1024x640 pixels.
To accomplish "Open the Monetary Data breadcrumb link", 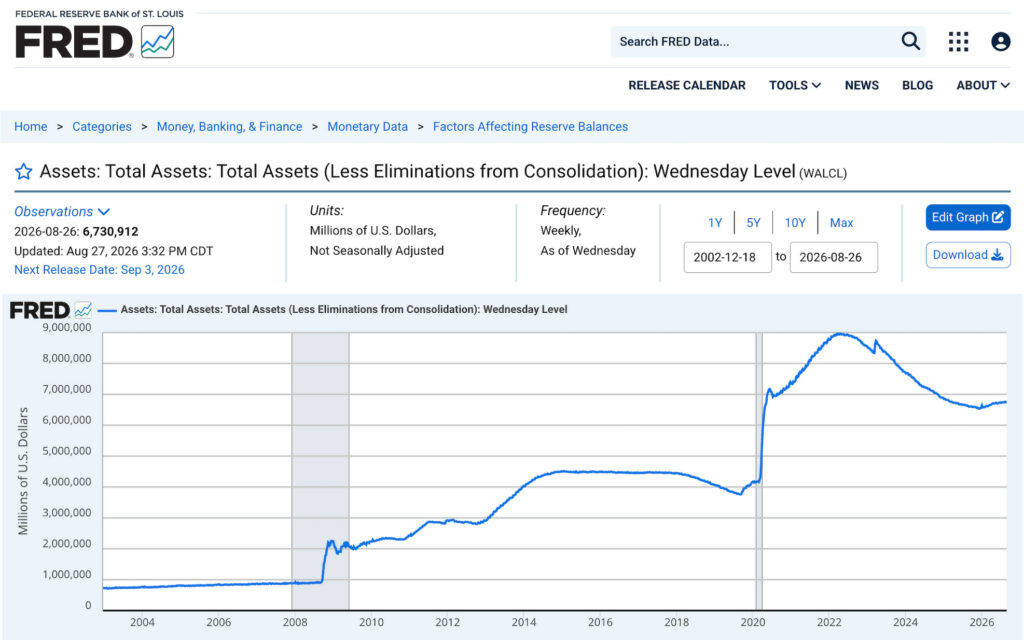I will coord(367,127).
